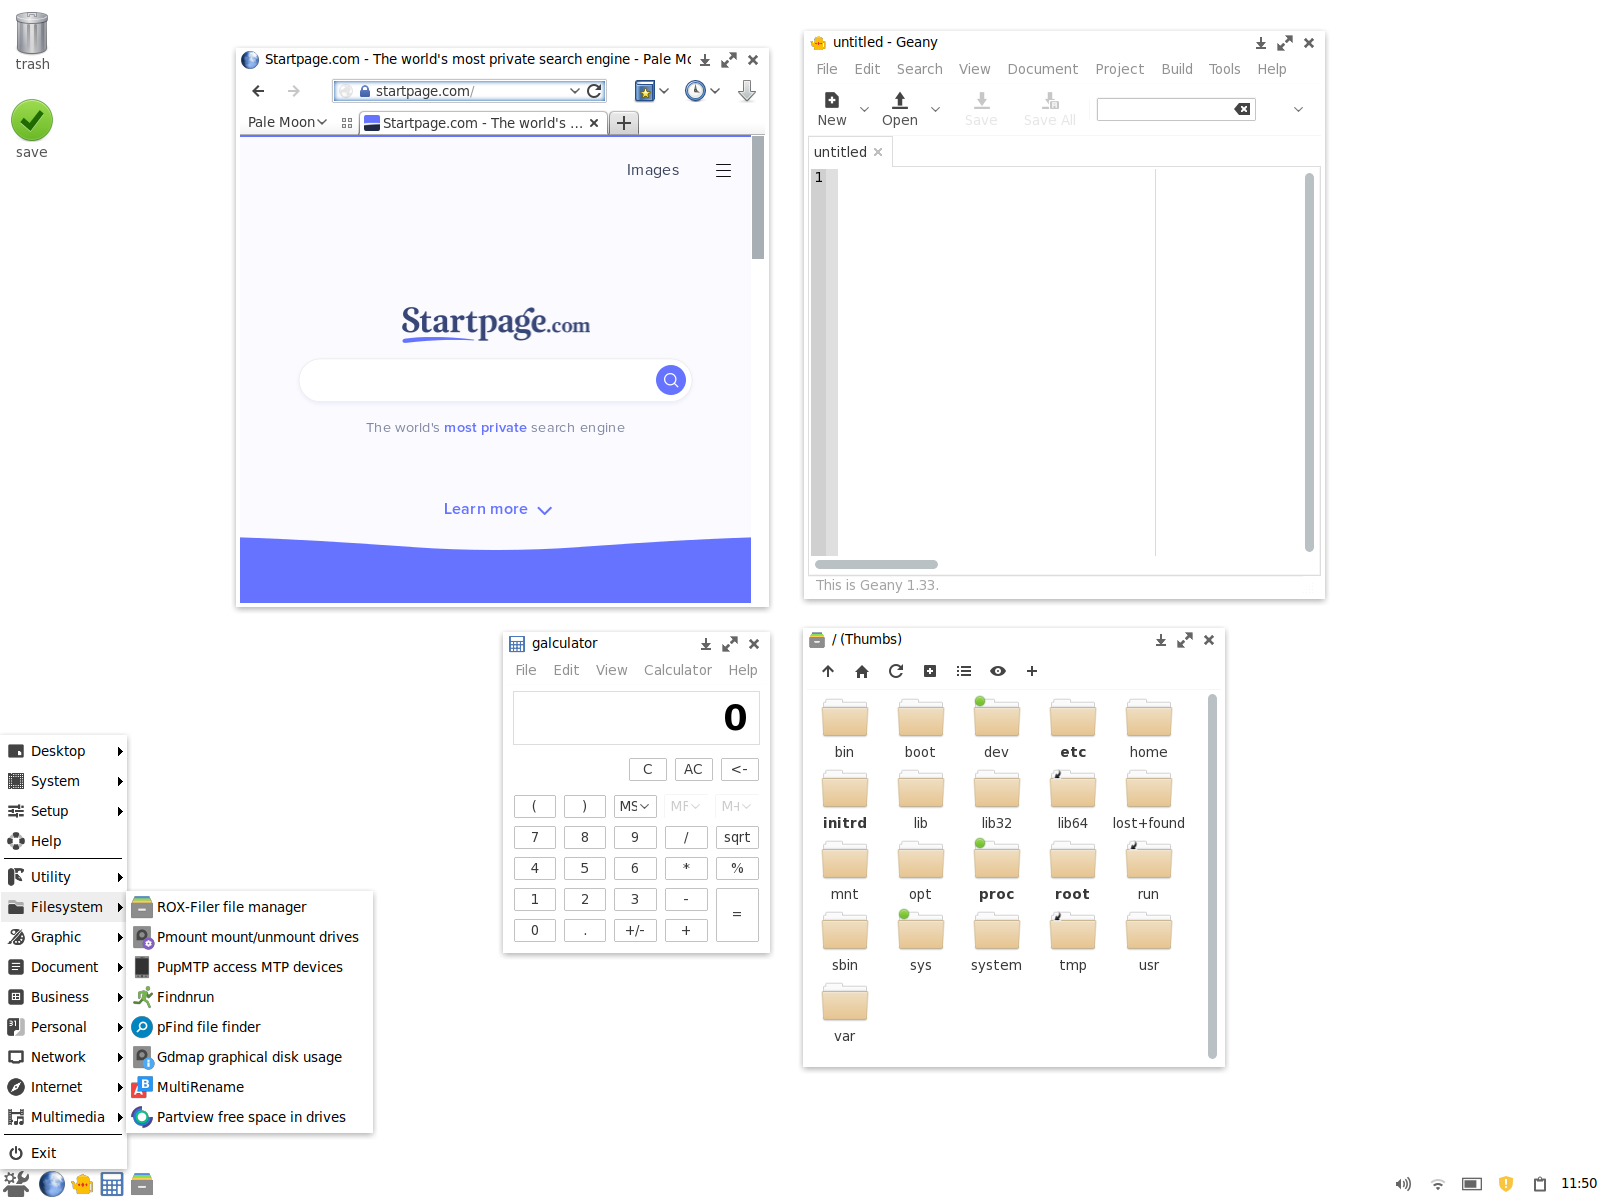Expand the Geany New template dropdown arrow
This screenshot has height=1200, width=1600.
(x=865, y=109)
